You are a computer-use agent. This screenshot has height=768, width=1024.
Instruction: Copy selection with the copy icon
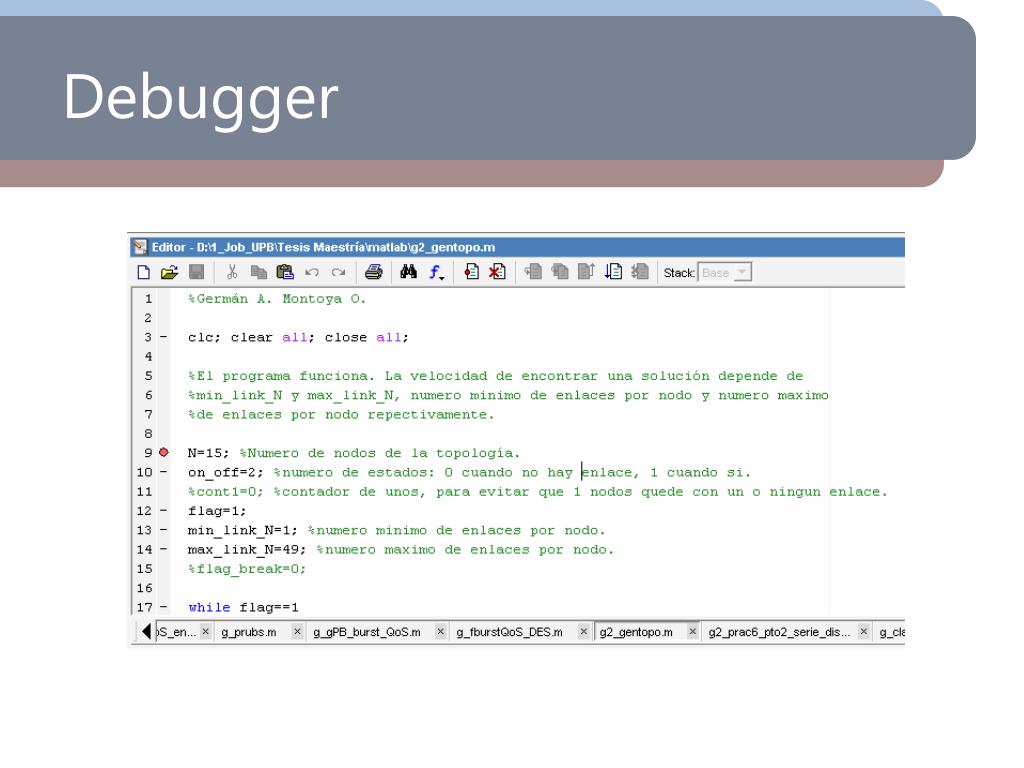pos(259,272)
